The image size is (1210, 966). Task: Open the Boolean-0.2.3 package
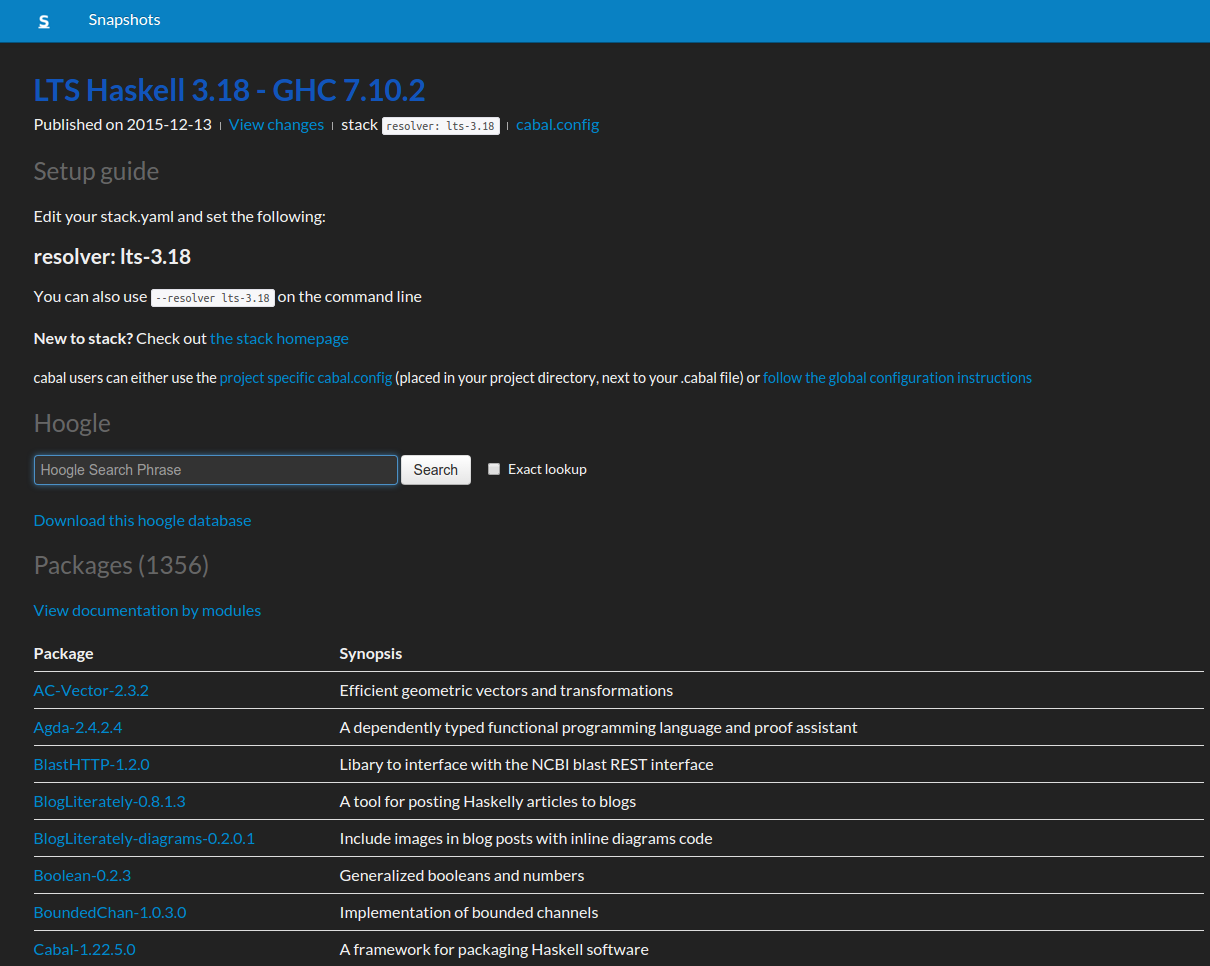(x=82, y=875)
